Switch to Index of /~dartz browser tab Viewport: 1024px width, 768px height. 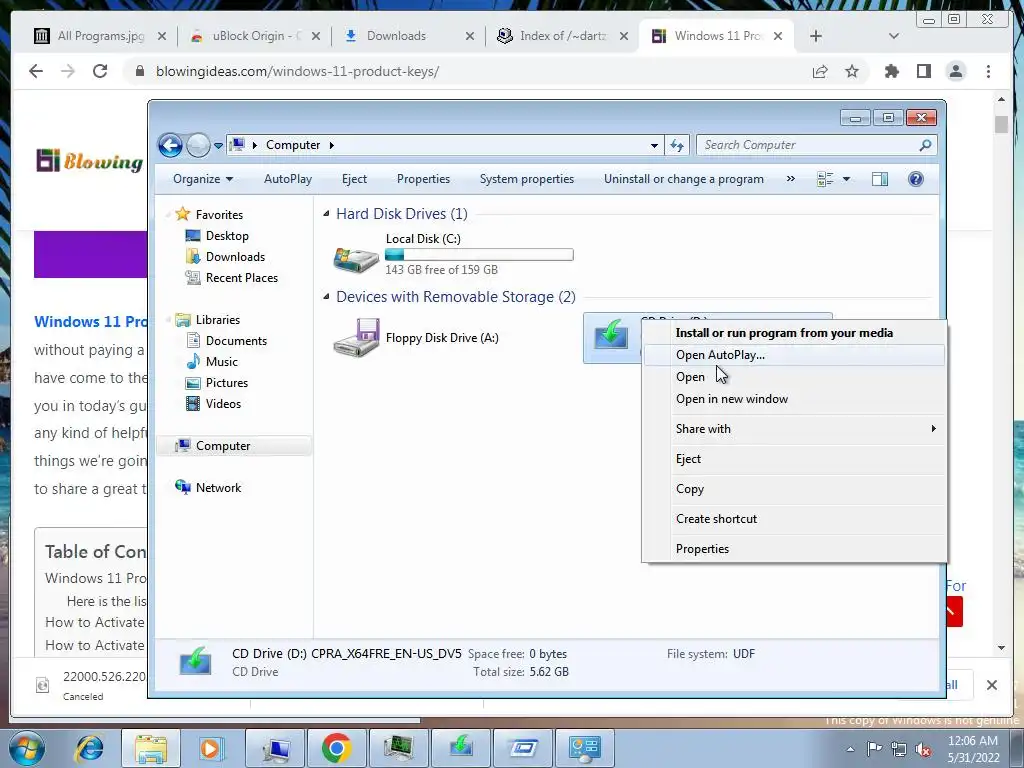563,36
